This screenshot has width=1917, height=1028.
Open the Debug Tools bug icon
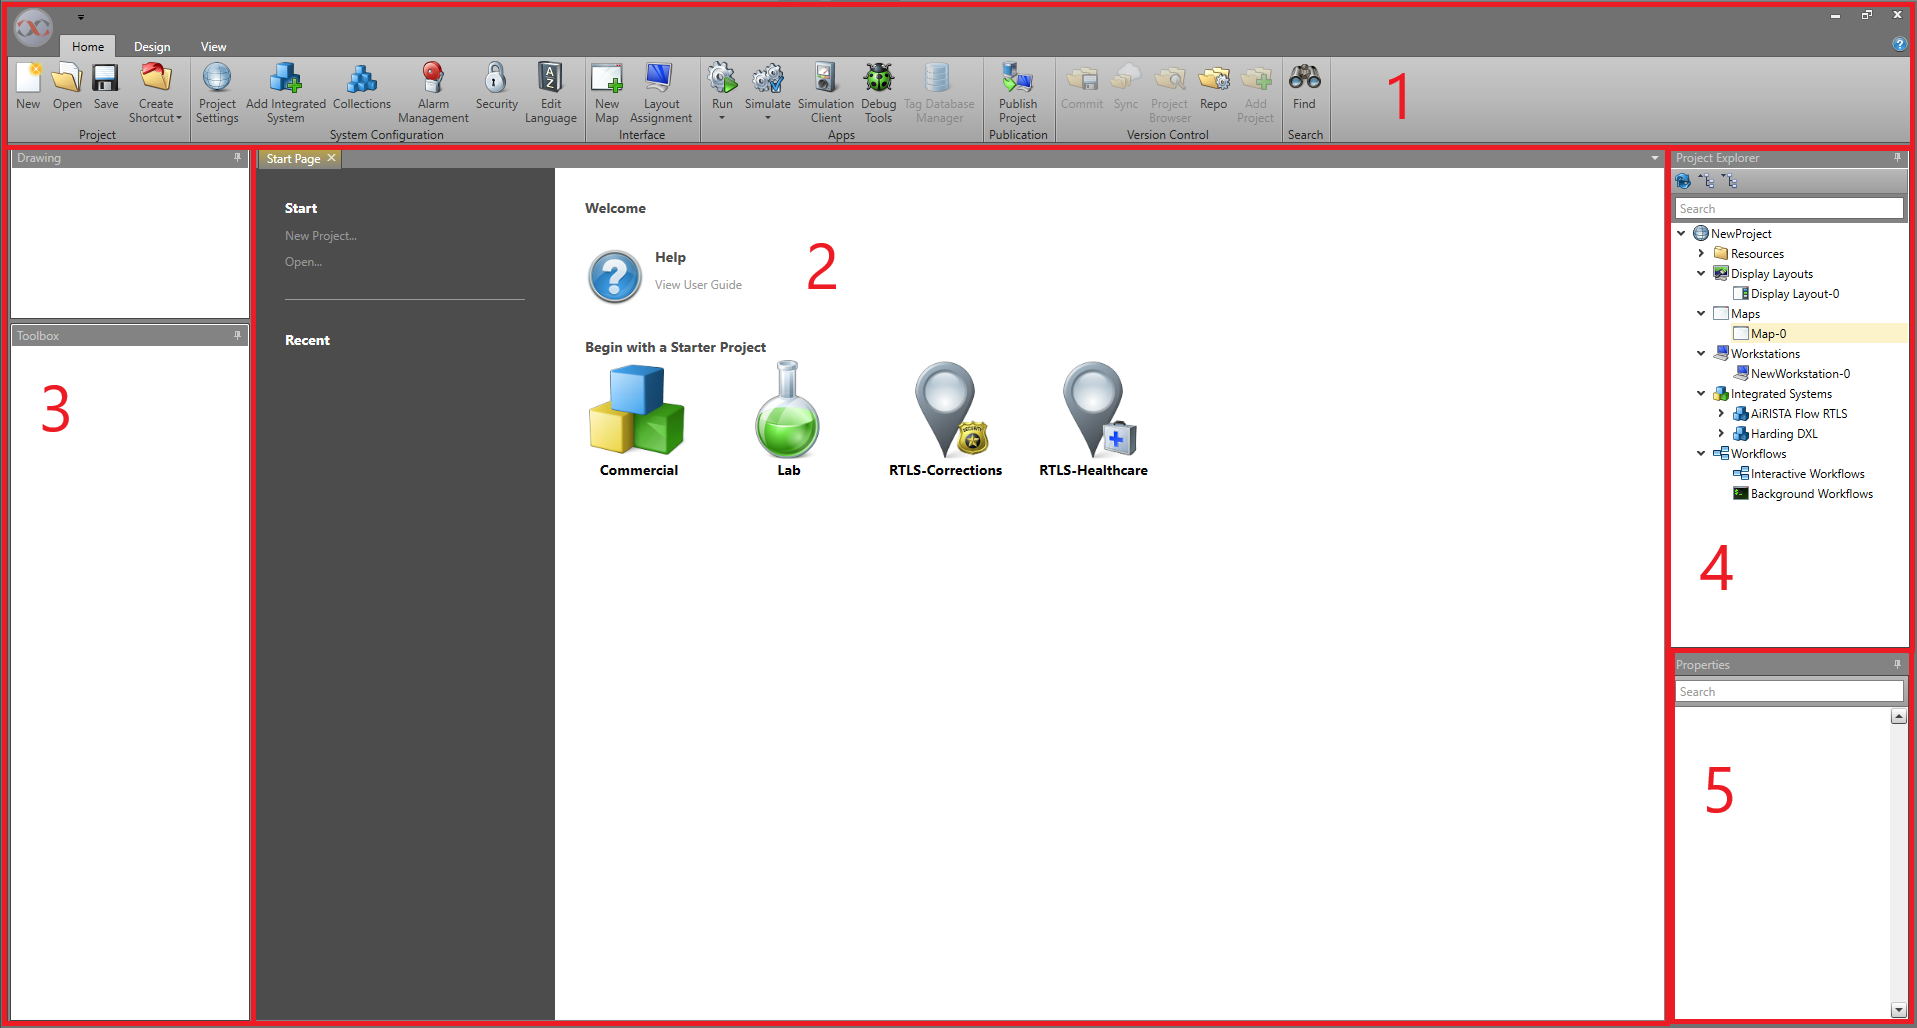point(878,79)
